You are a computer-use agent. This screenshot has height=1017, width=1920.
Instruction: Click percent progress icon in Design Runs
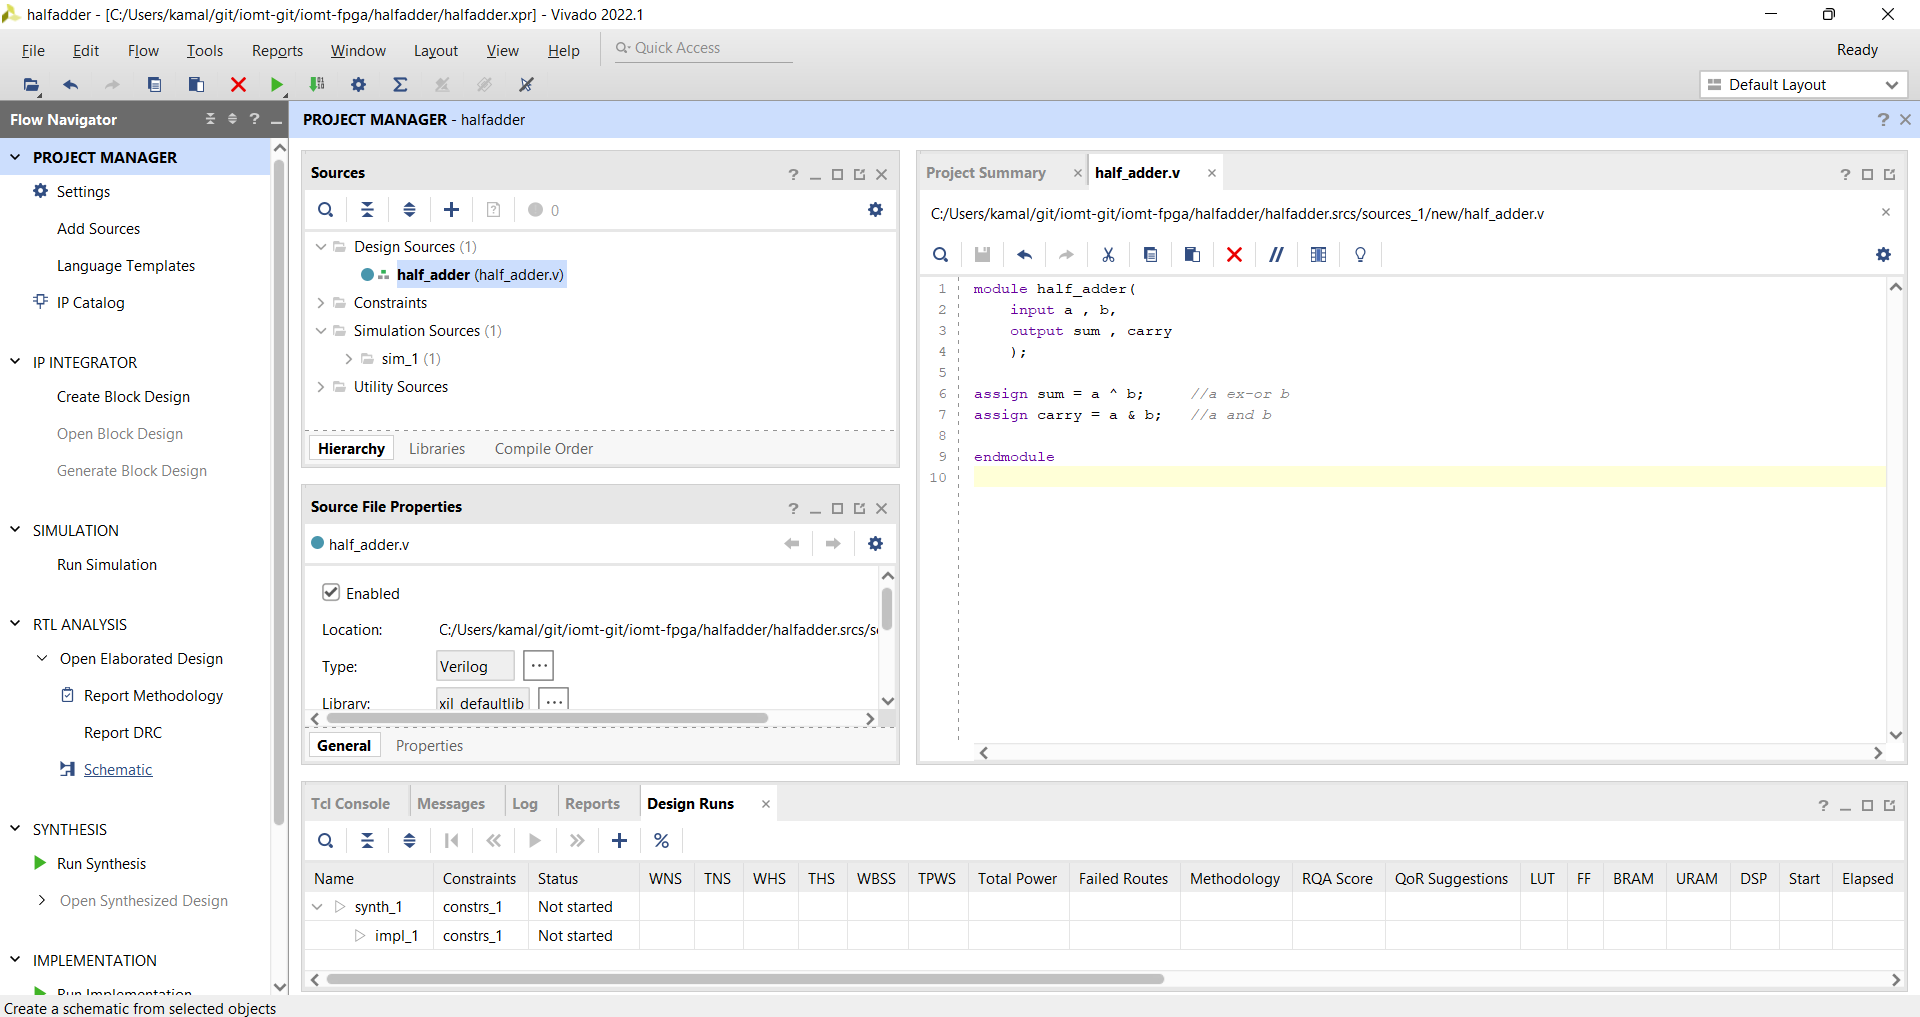click(x=661, y=841)
